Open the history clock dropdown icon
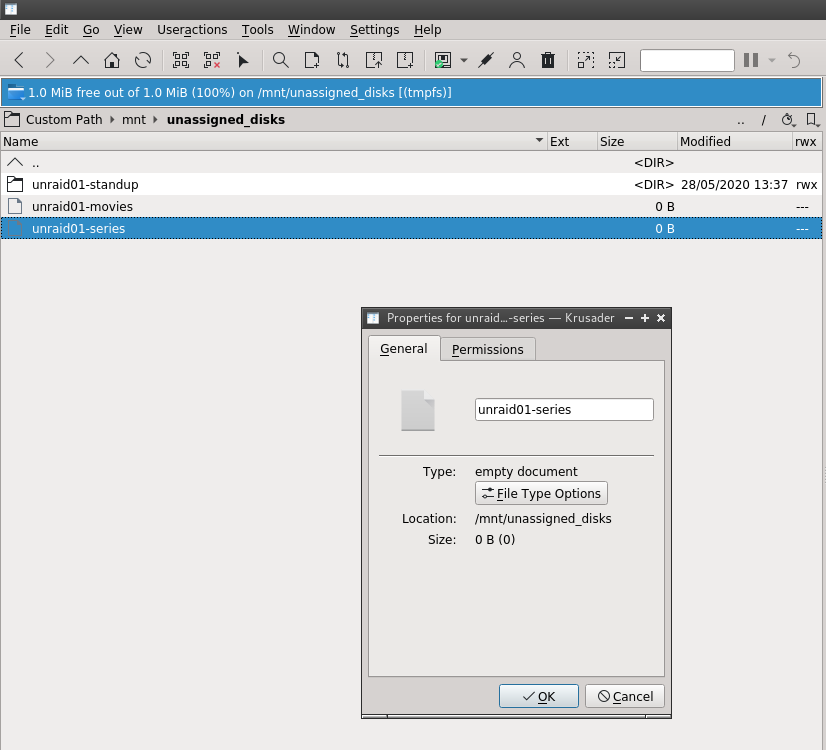 click(788, 120)
